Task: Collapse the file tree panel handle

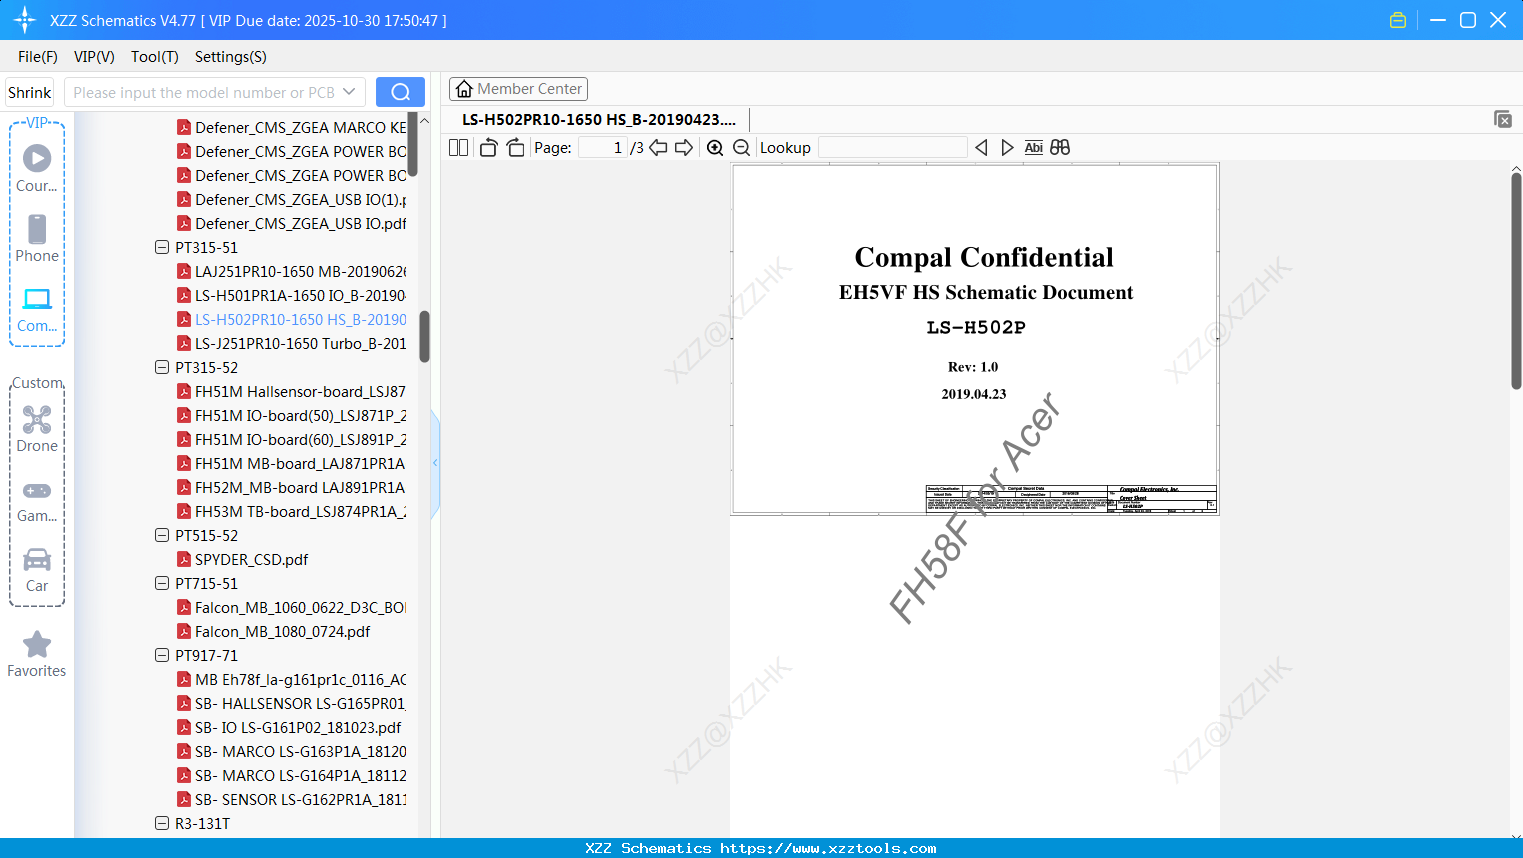Action: pyautogui.click(x=435, y=463)
